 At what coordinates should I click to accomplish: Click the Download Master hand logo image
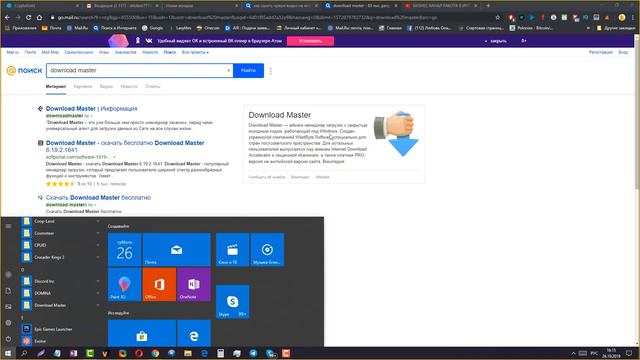tap(396, 134)
